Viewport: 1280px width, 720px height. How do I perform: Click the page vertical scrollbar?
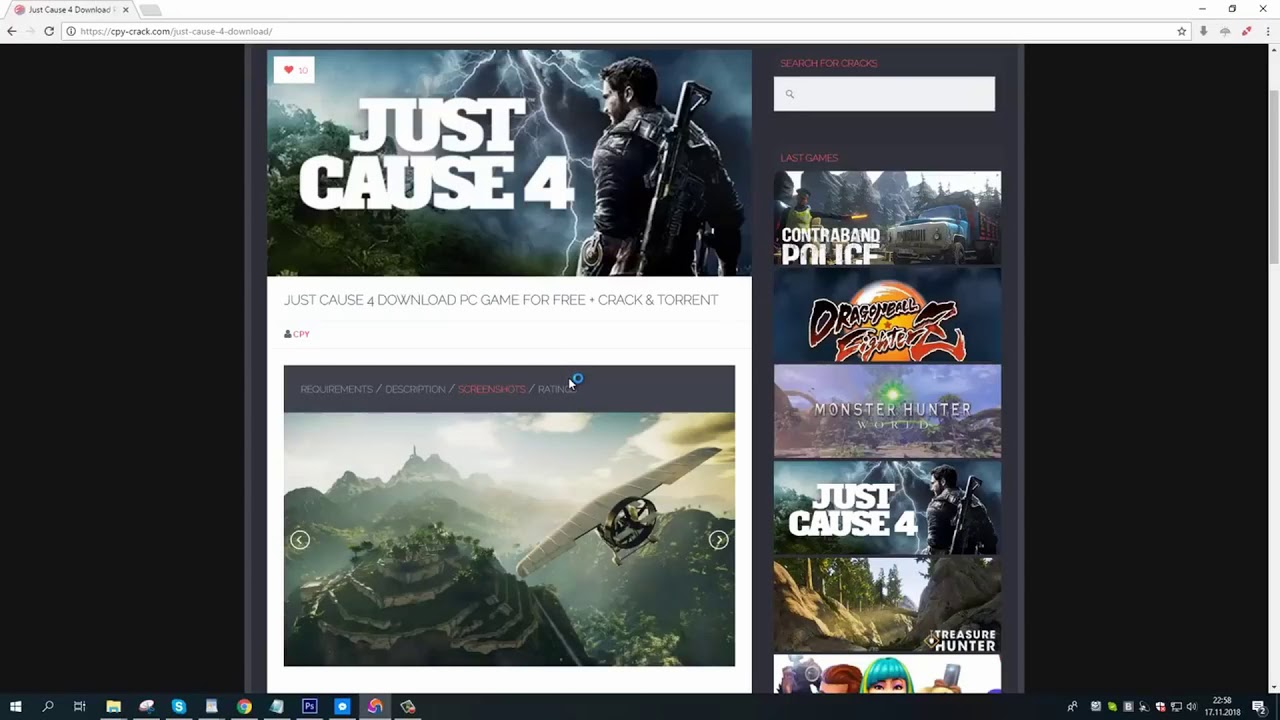[x=1272, y=175]
